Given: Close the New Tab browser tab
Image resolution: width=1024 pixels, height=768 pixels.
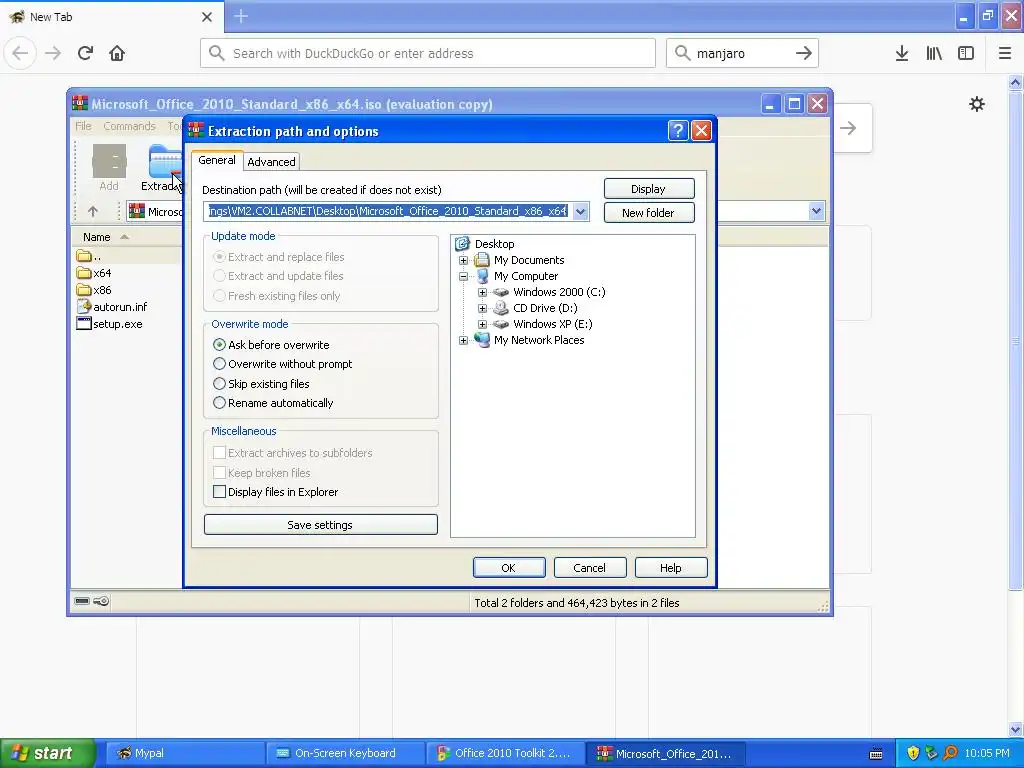Looking at the screenshot, I should 207,17.
